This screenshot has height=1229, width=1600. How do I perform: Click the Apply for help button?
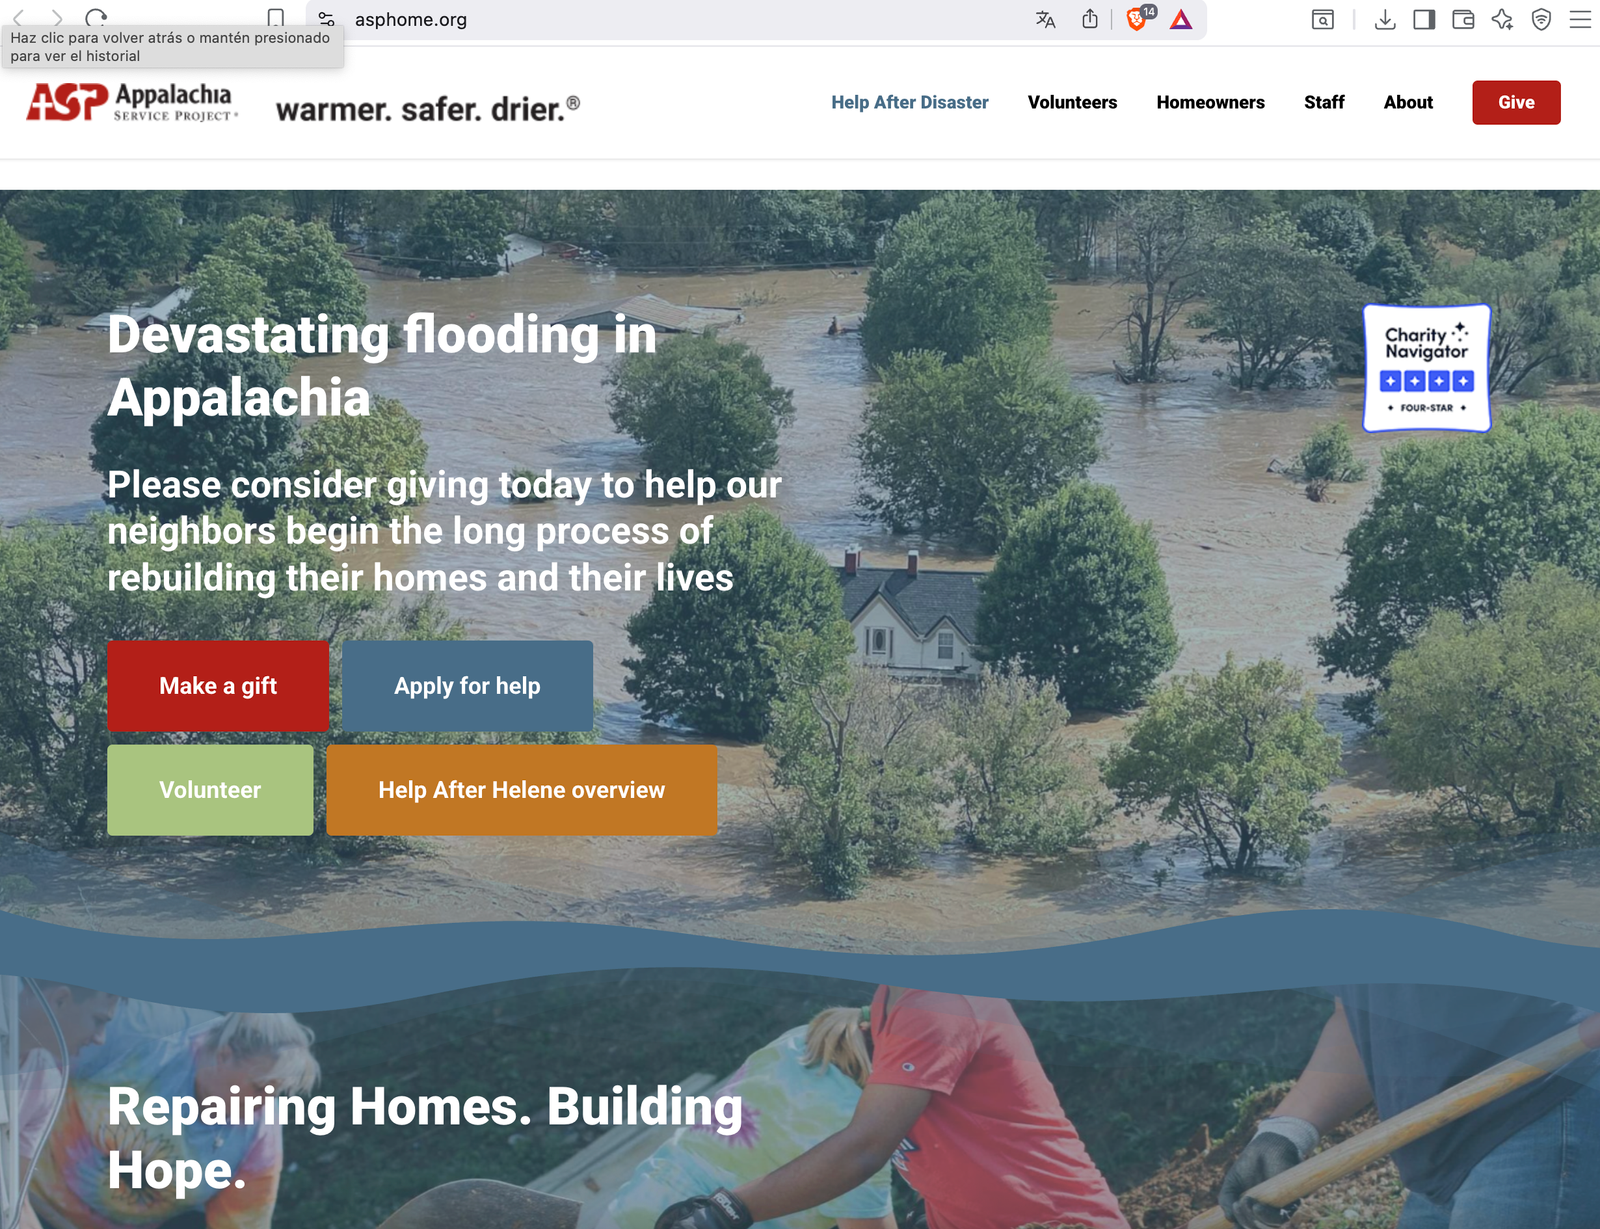(x=467, y=686)
